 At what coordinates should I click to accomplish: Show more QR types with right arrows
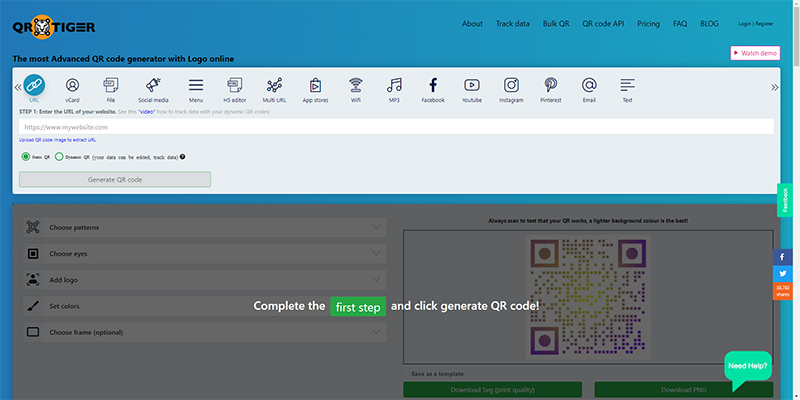pyautogui.click(x=774, y=87)
